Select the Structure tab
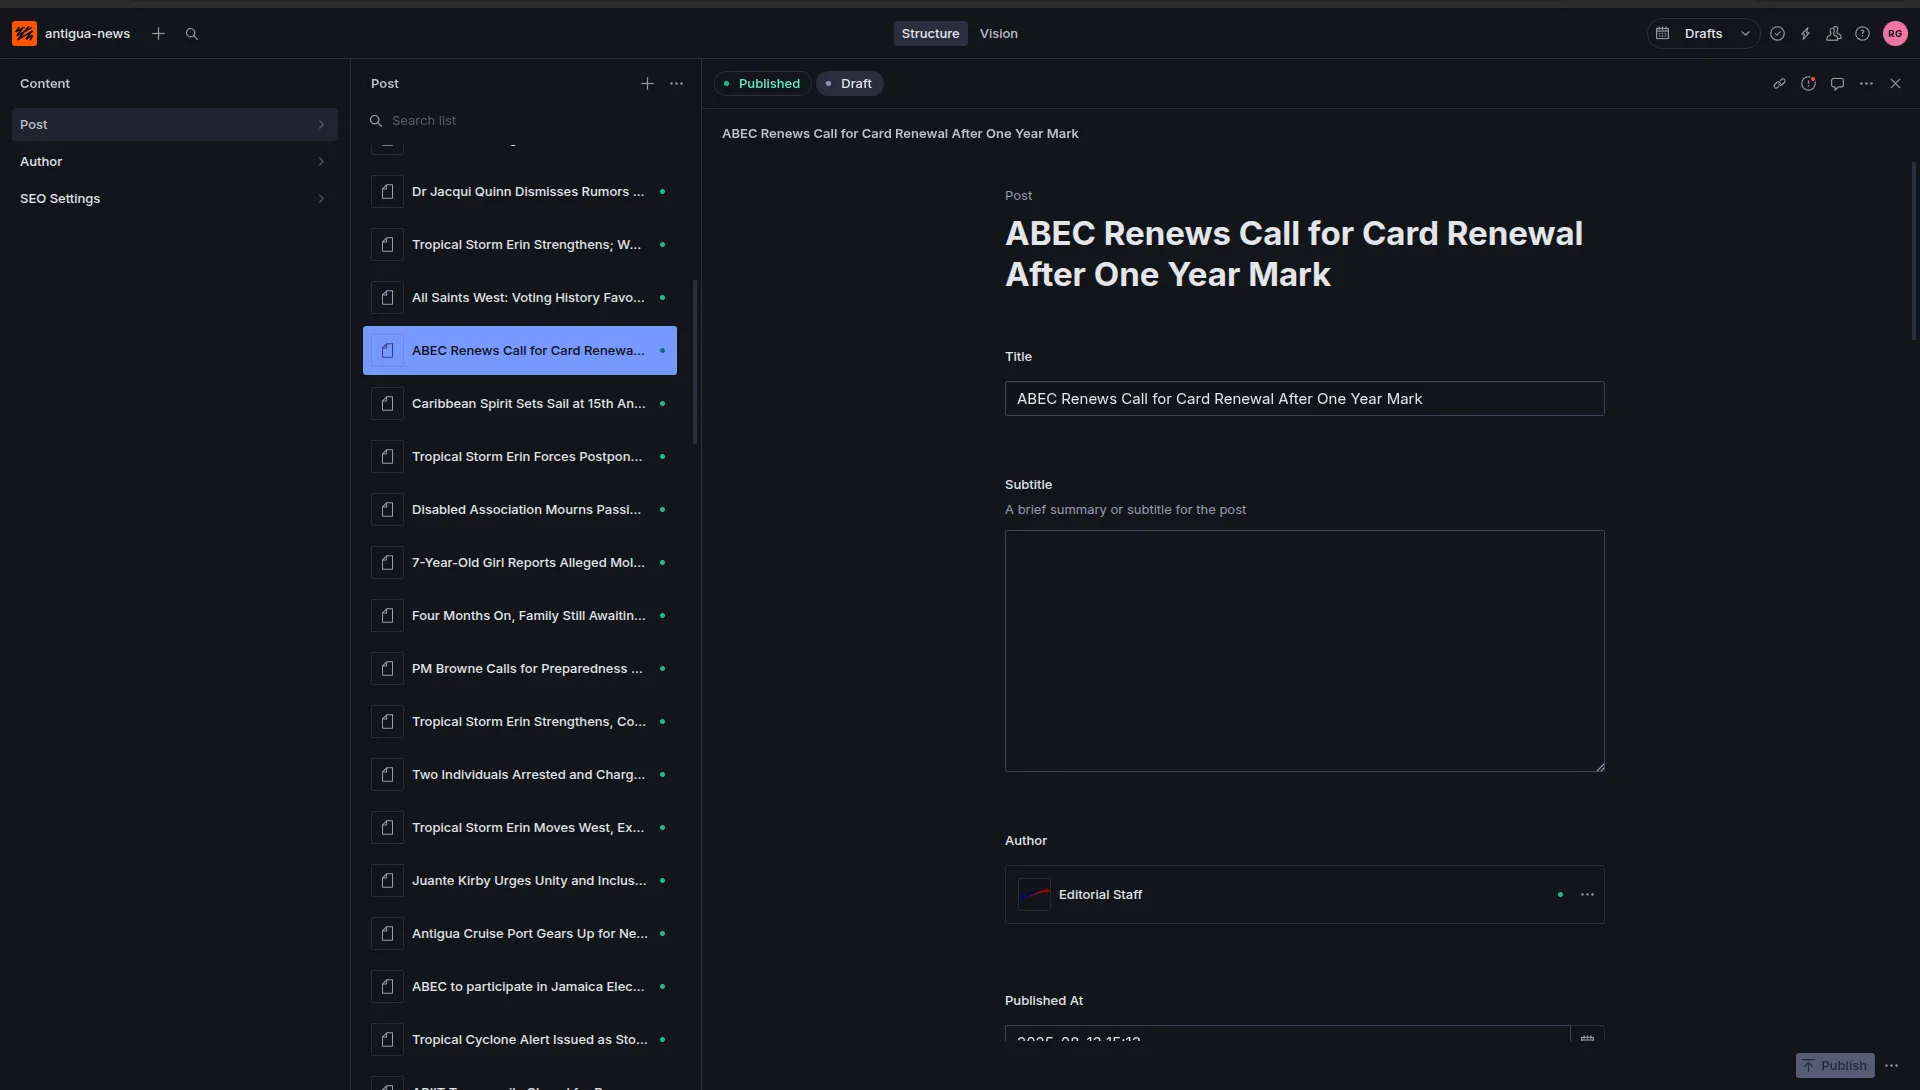The height and width of the screenshot is (1090, 1920). [930, 34]
